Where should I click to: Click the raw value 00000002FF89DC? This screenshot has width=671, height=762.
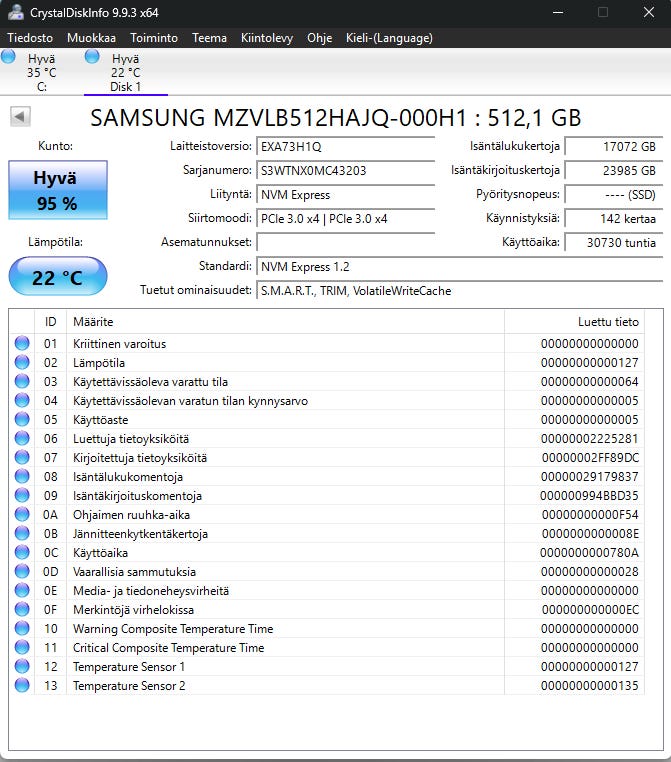click(x=590, y=457)
